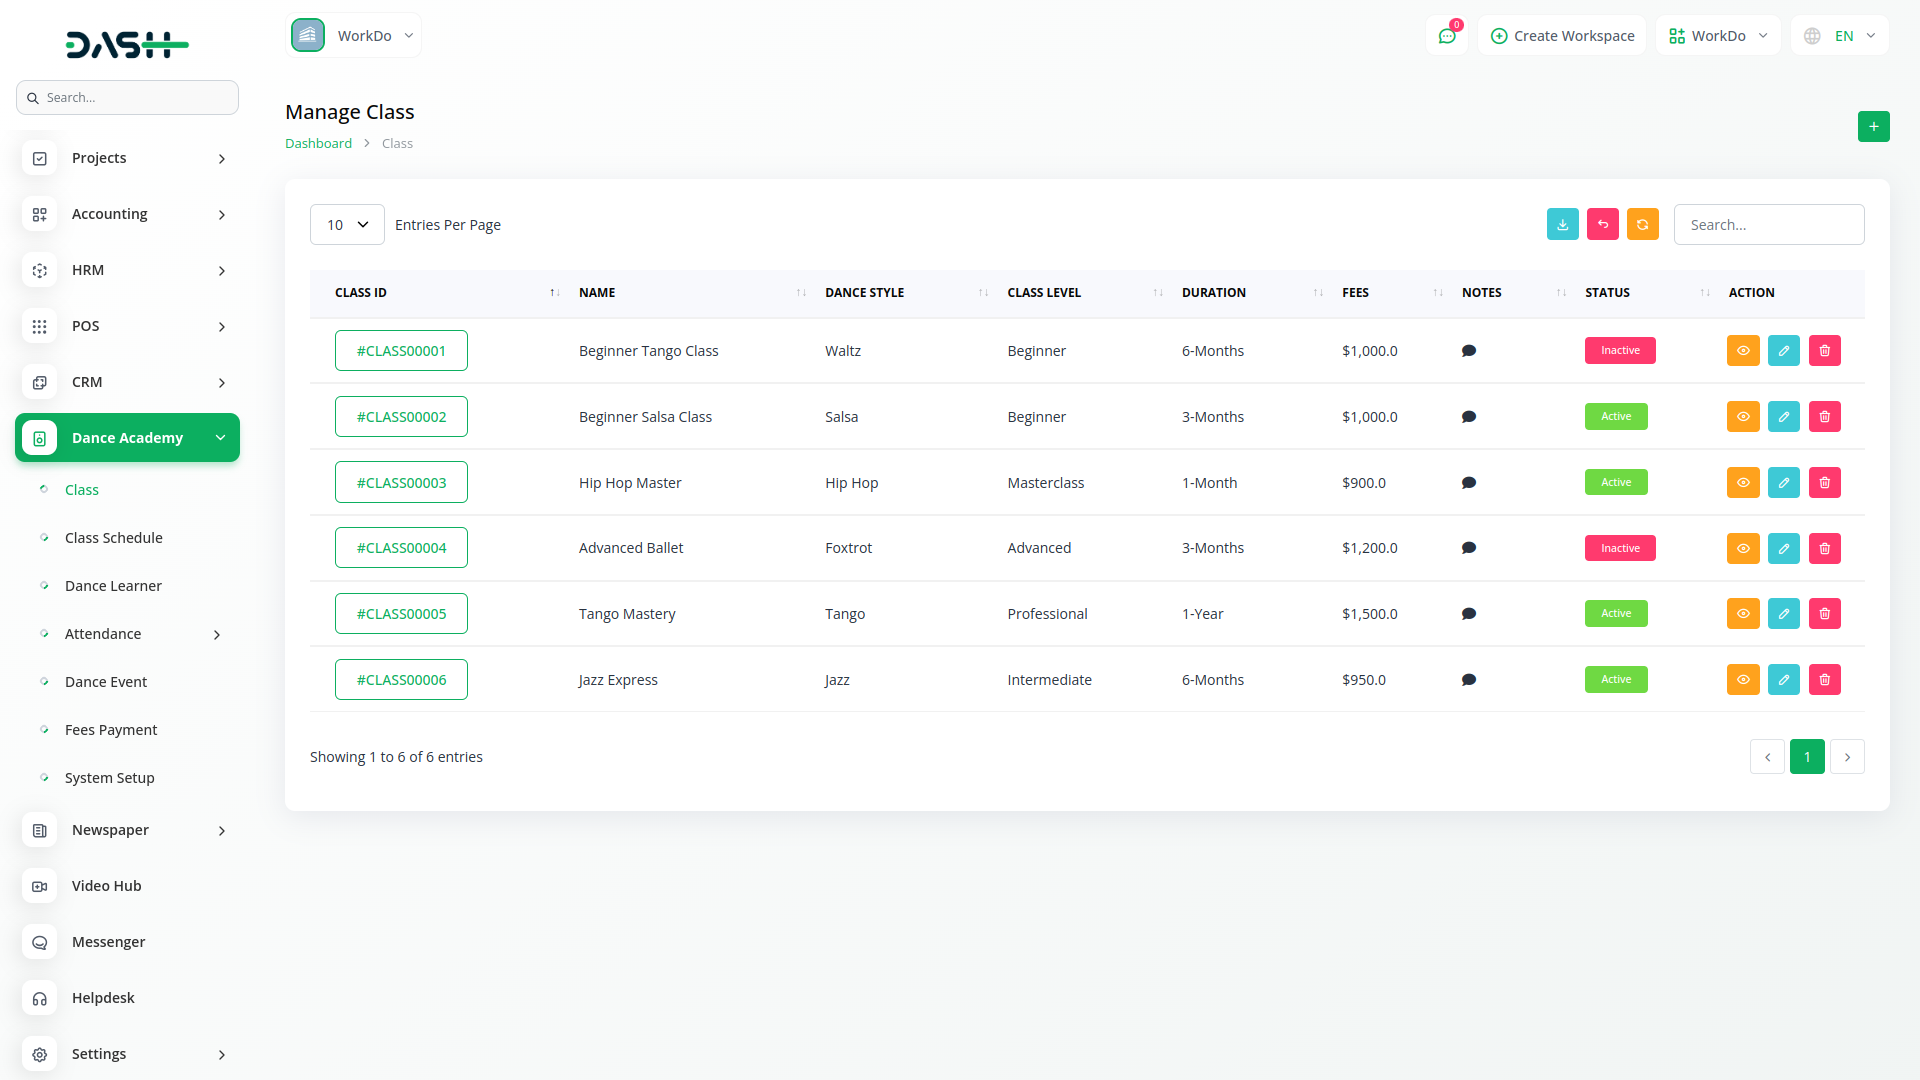
Task: Open notes icon for Tango Mastery
Action: click(1468, 614)
